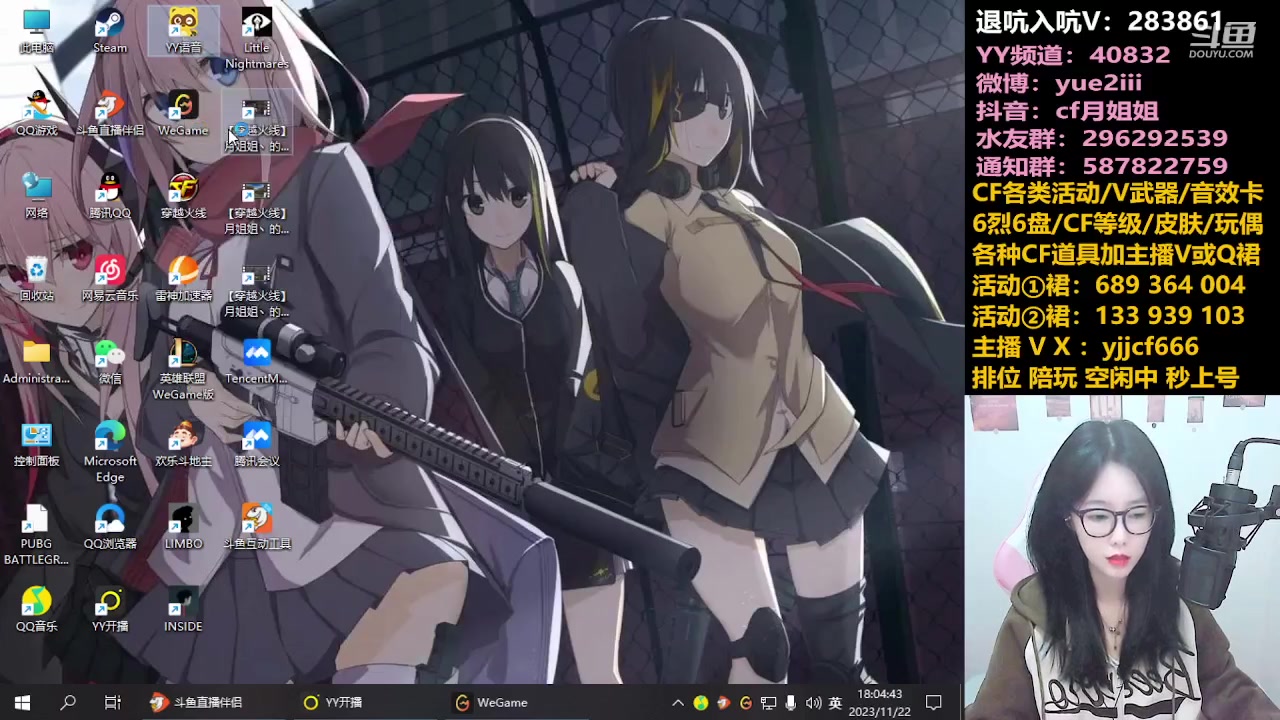Launch 微信 WeChat from the desktop

110,362
